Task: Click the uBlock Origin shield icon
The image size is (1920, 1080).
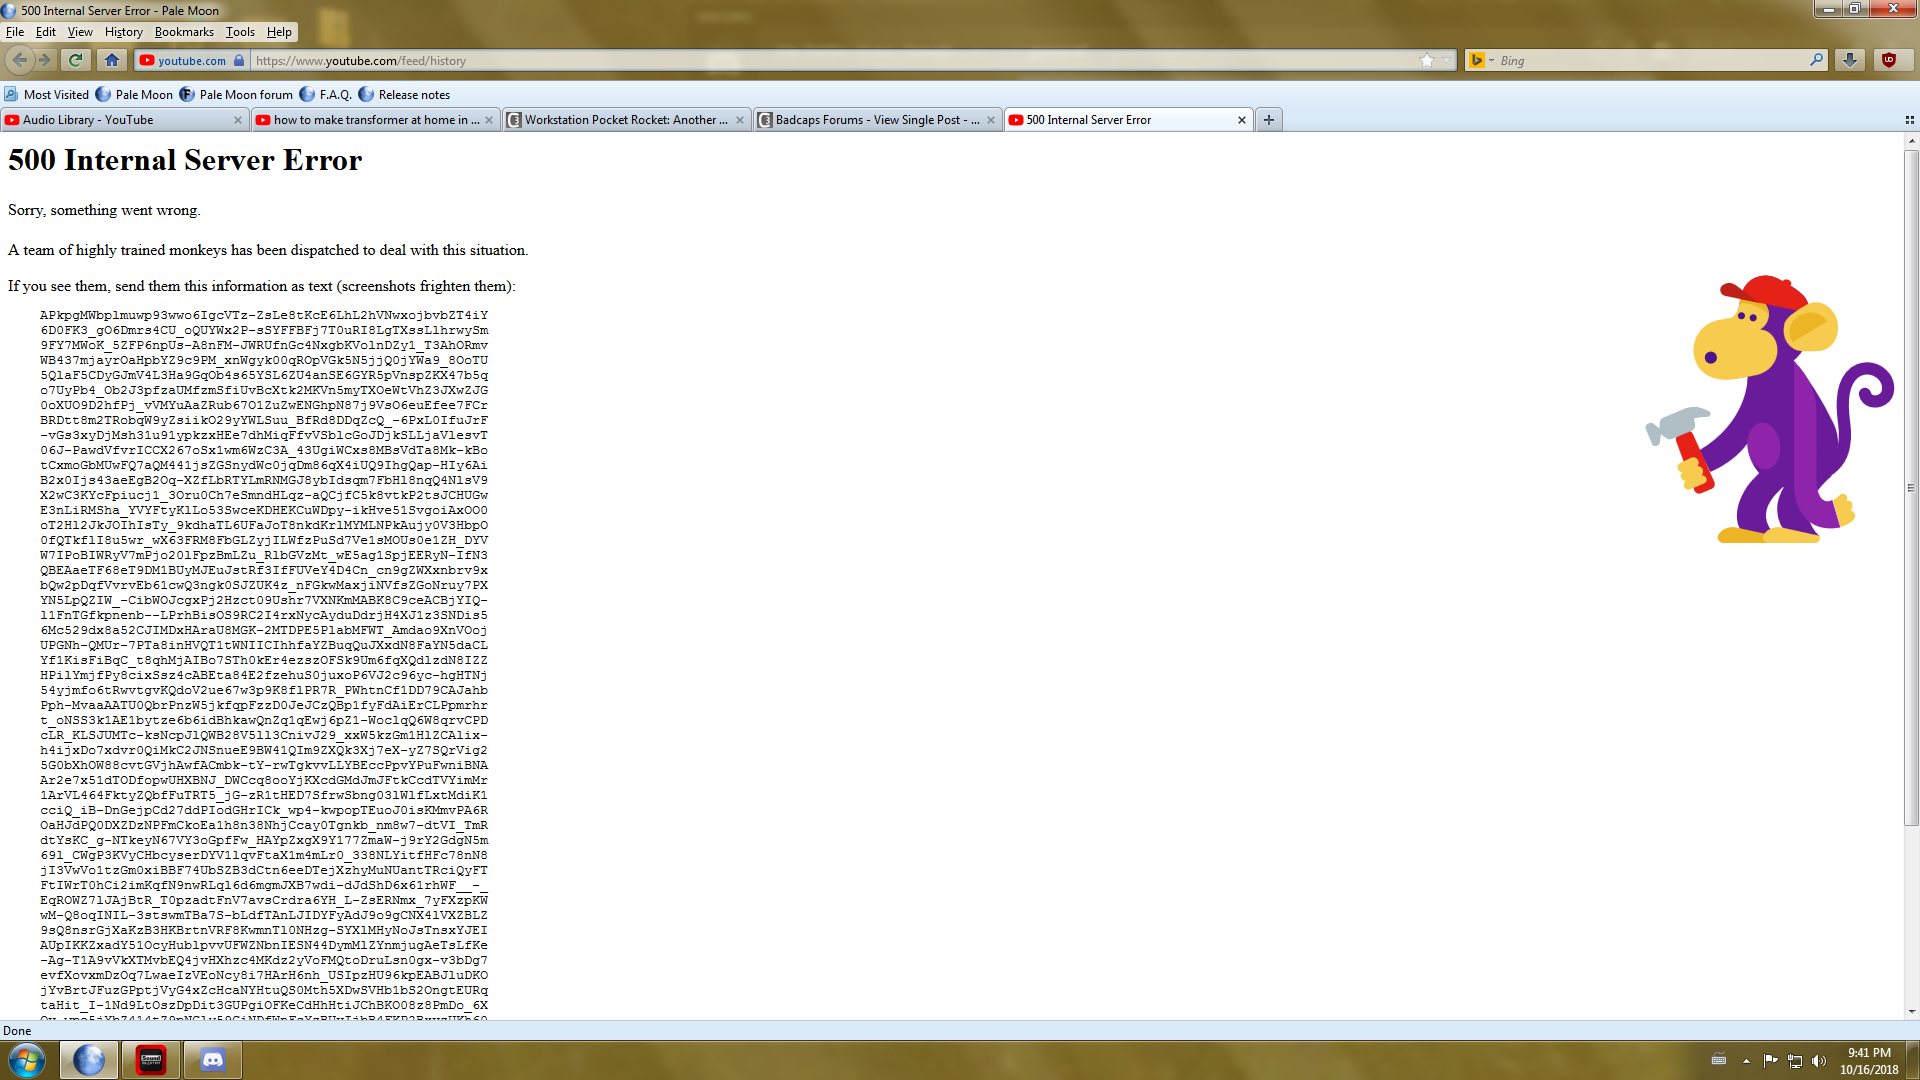Action: tap(1889, 60)
